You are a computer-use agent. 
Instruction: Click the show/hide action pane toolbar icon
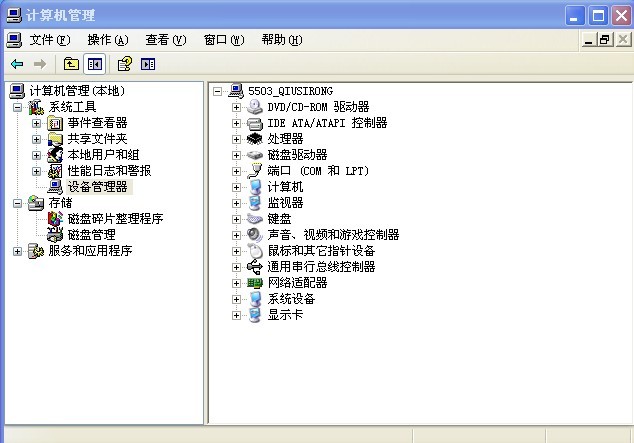[148, 64]
